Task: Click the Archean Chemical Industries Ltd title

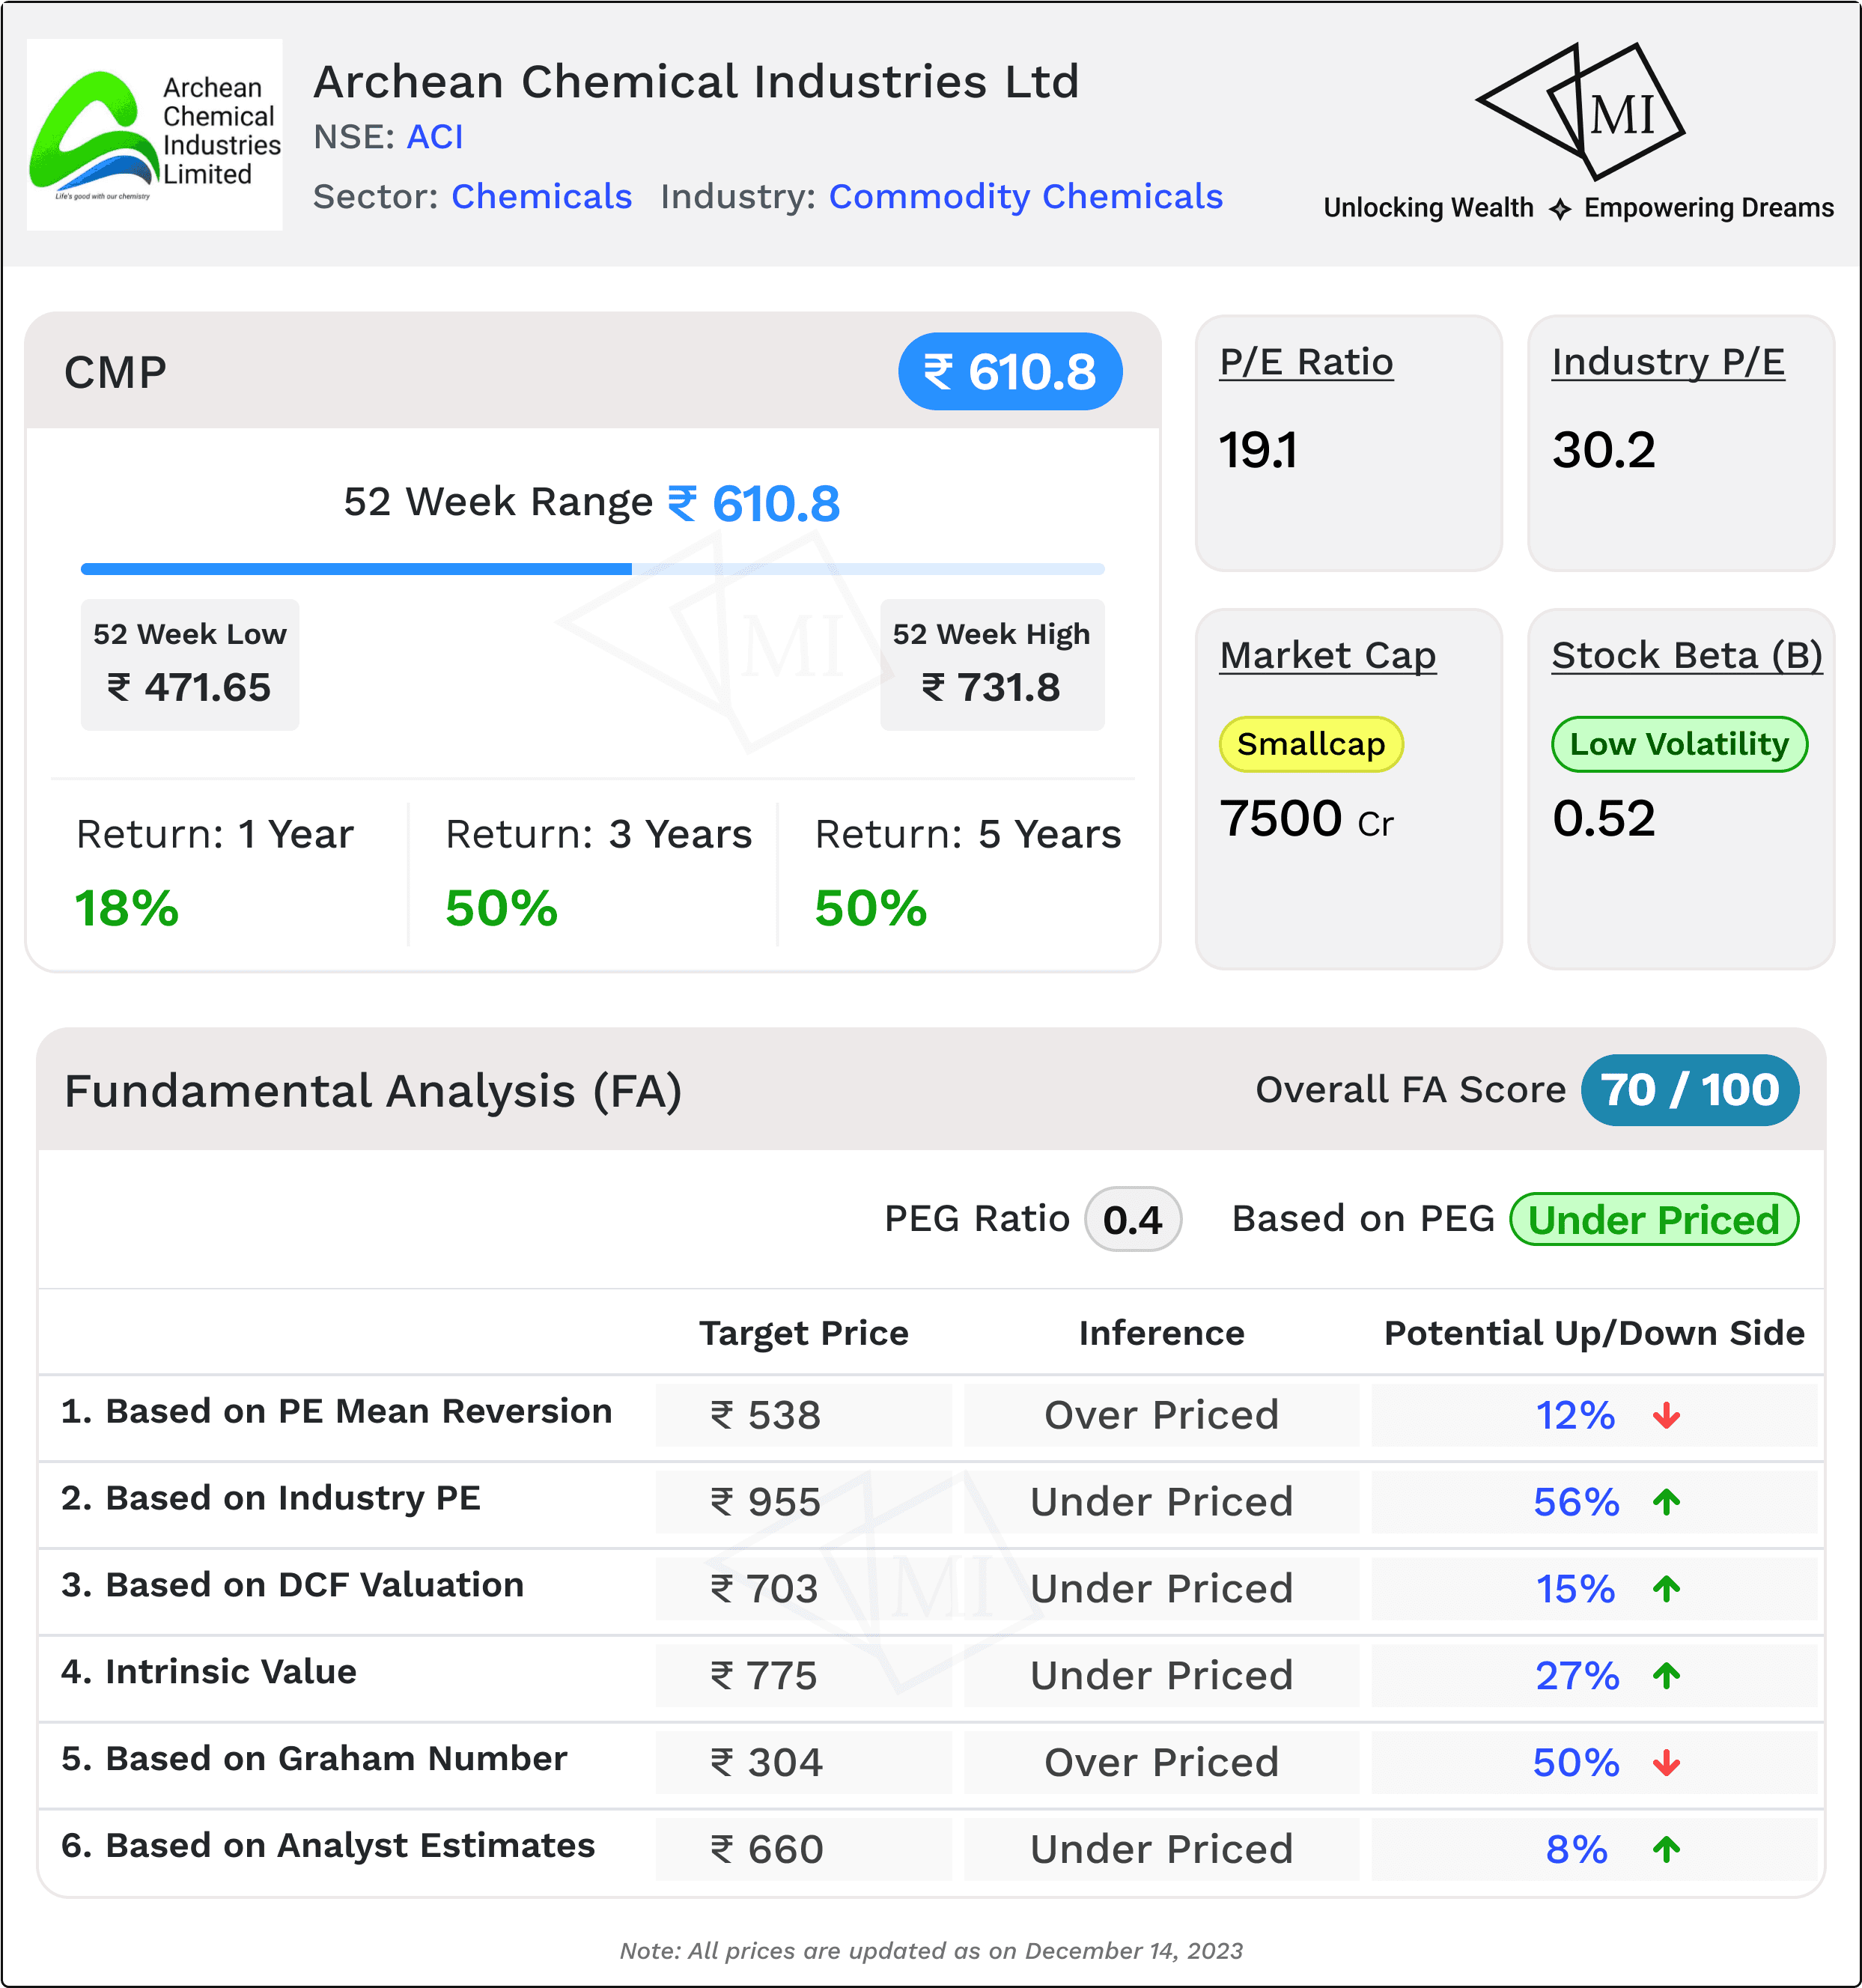Action: 697,82
